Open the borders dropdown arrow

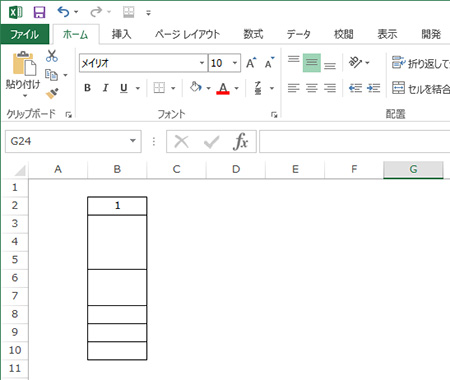click(x=173, y=88)
